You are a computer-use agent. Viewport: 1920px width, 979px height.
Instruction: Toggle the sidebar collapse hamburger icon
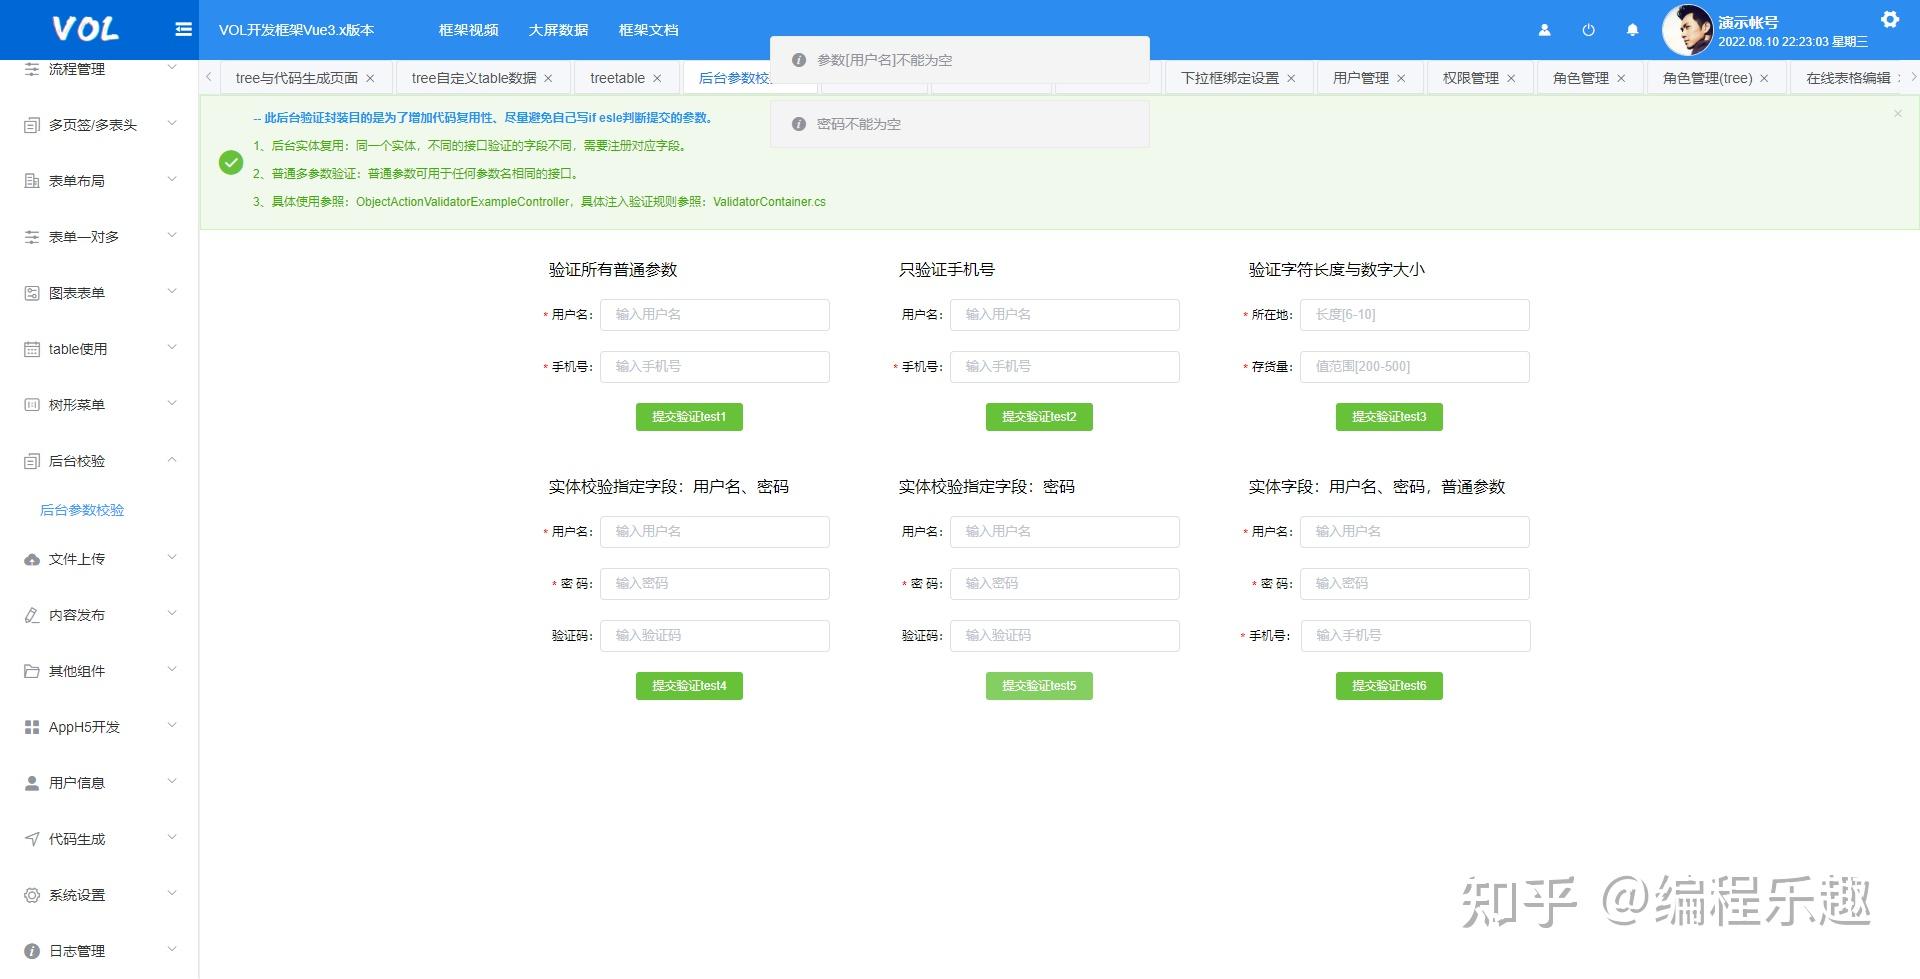coord(183,29)
